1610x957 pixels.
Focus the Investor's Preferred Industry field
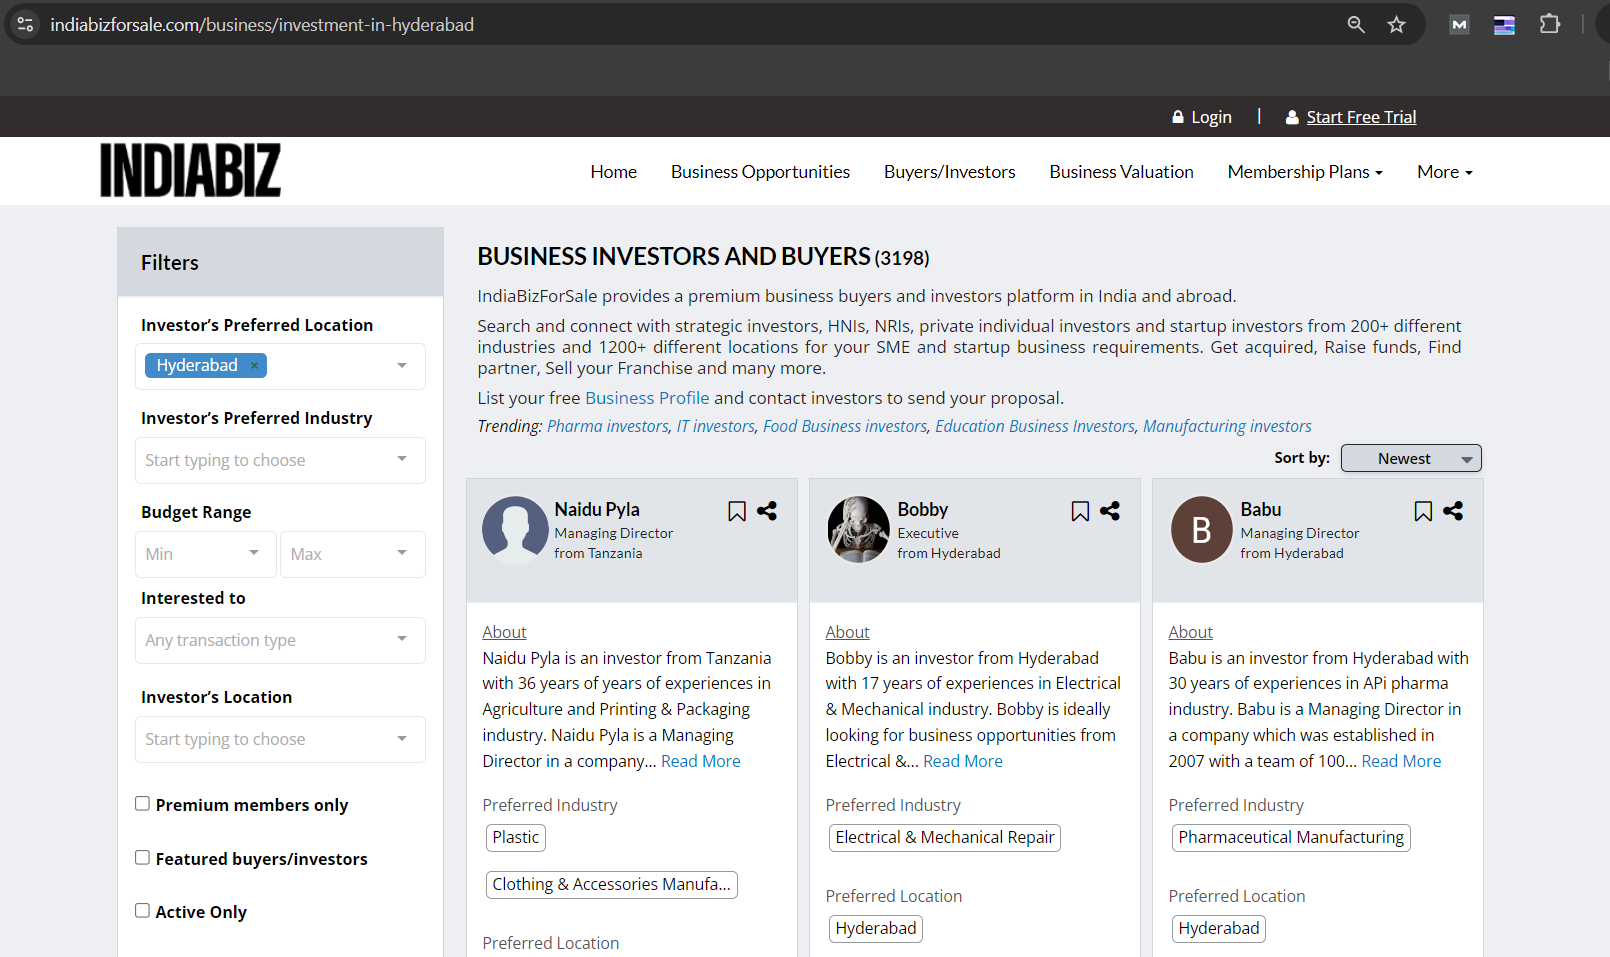280,460
